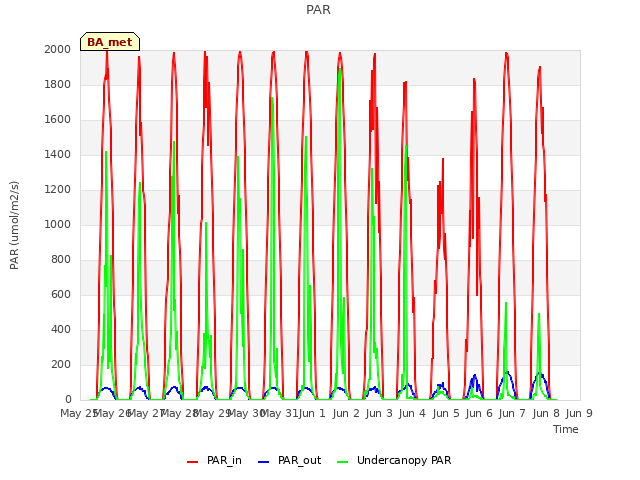The width and height of the screenshot is (640, 480).
Task: Click the Time x-axis title
Action: tap(565, 429)
